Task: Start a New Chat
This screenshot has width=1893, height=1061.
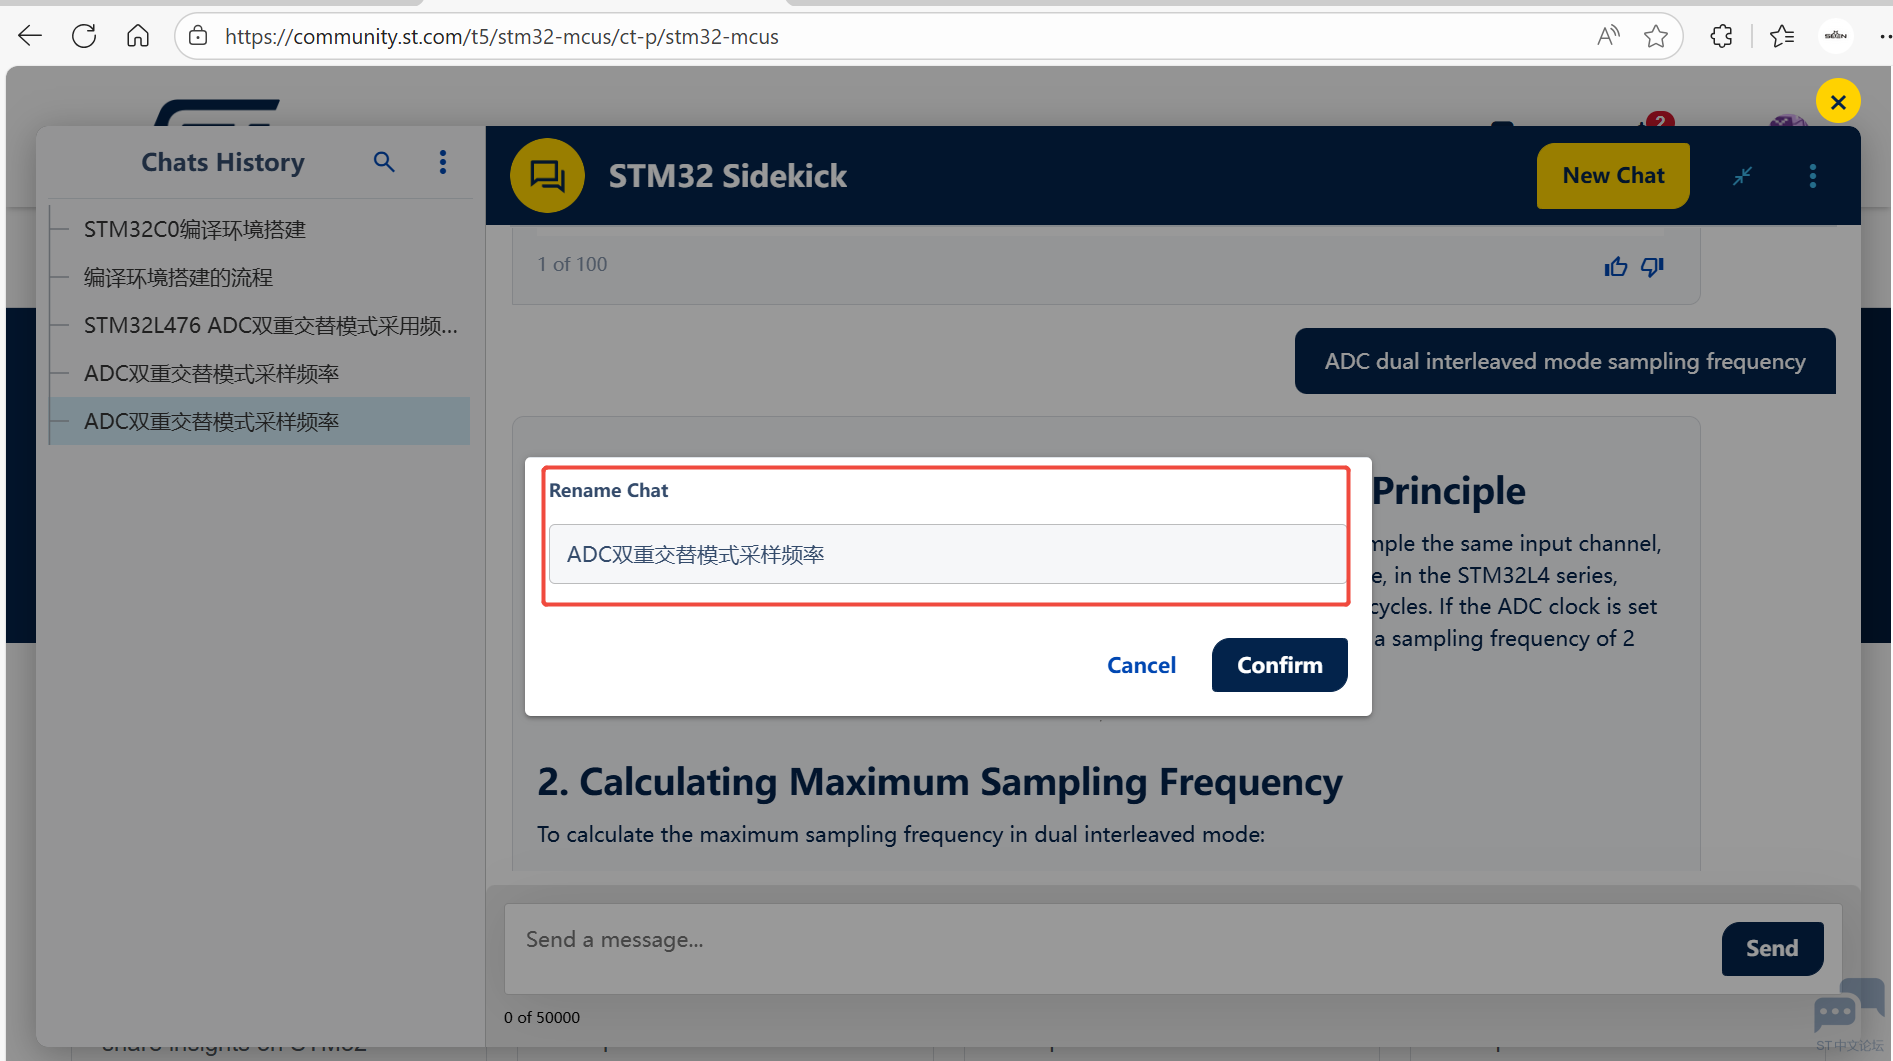Action: (x=1612, y=176)
